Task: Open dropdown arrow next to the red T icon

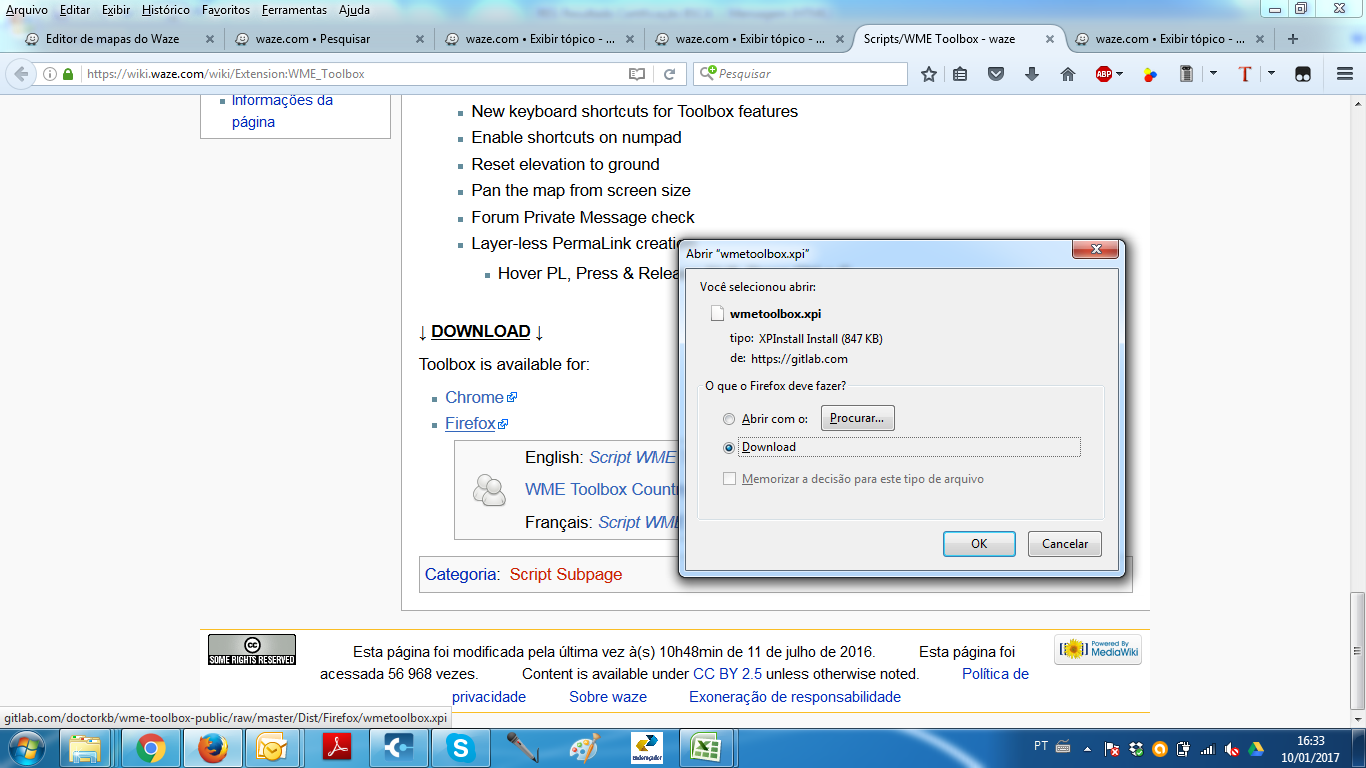Action: point(1271,74)
